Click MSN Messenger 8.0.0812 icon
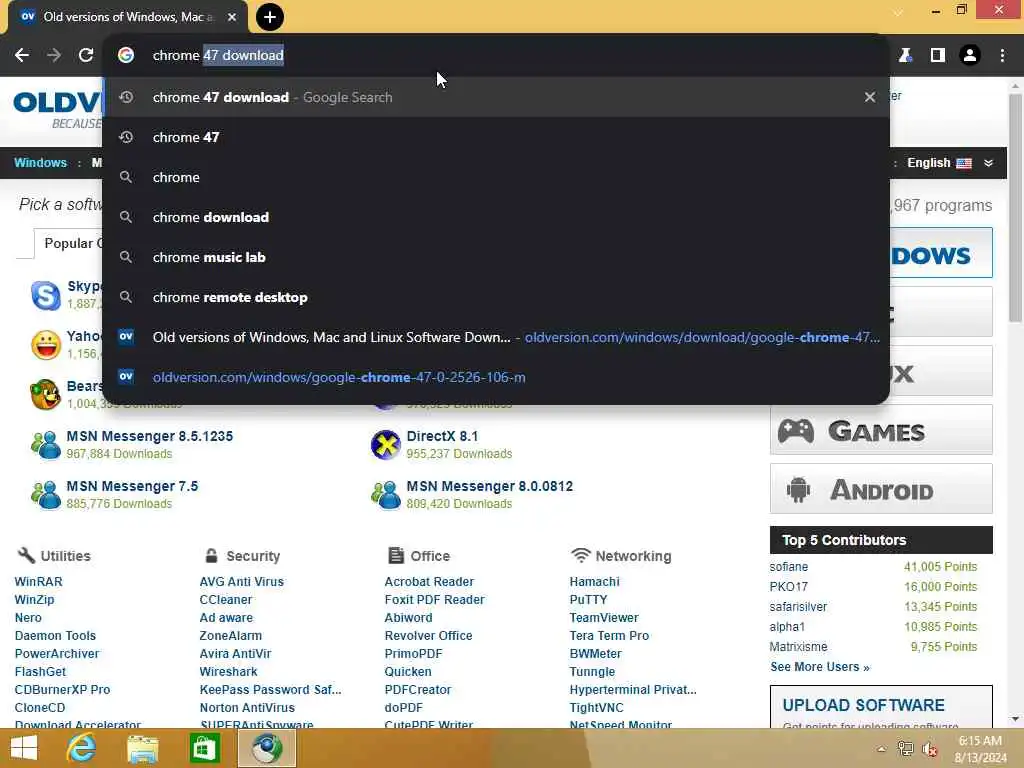Viewport: 1024px width, 768px height. pyautogui.click(x=385, y=494)
